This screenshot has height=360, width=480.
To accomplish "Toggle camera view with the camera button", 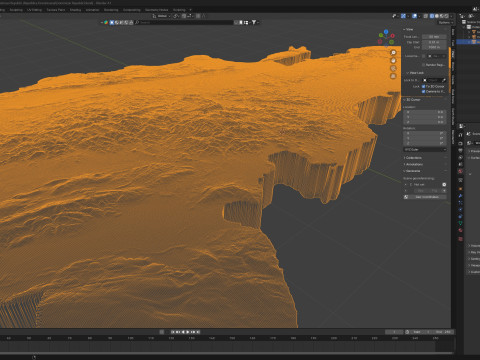I will click(x=393, y=68).
